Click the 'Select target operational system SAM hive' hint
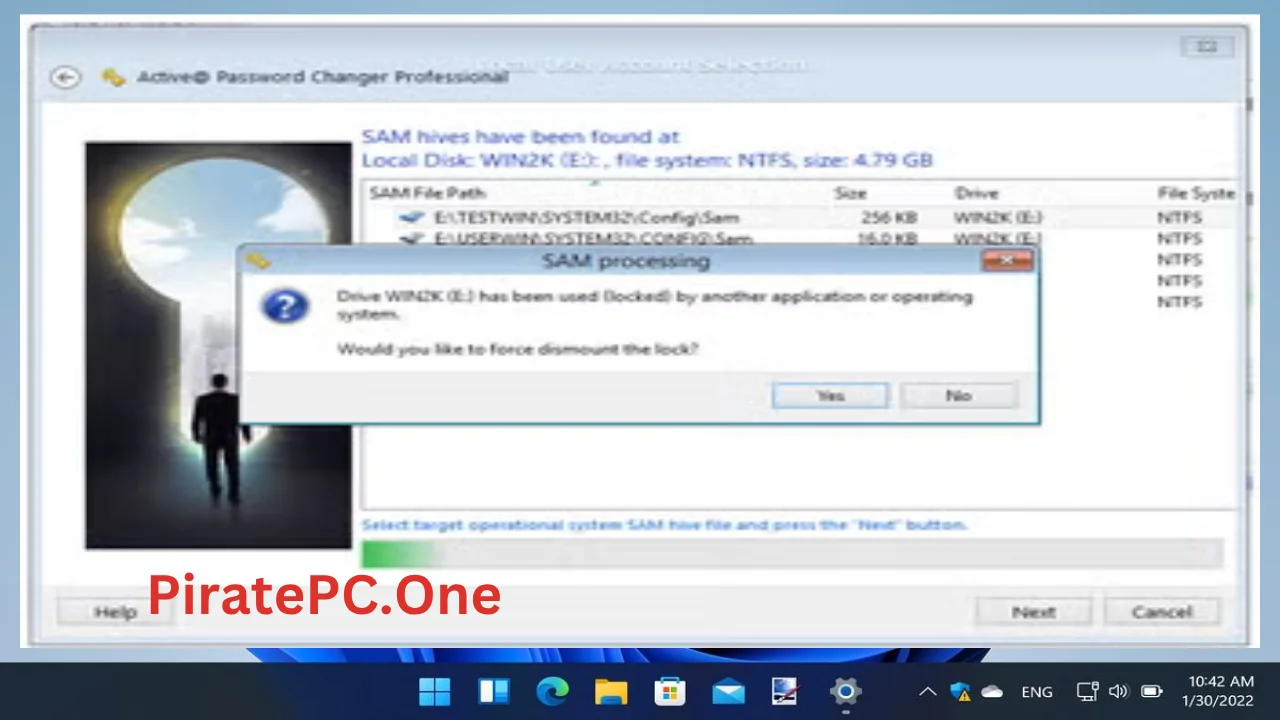 coord(664,525)
